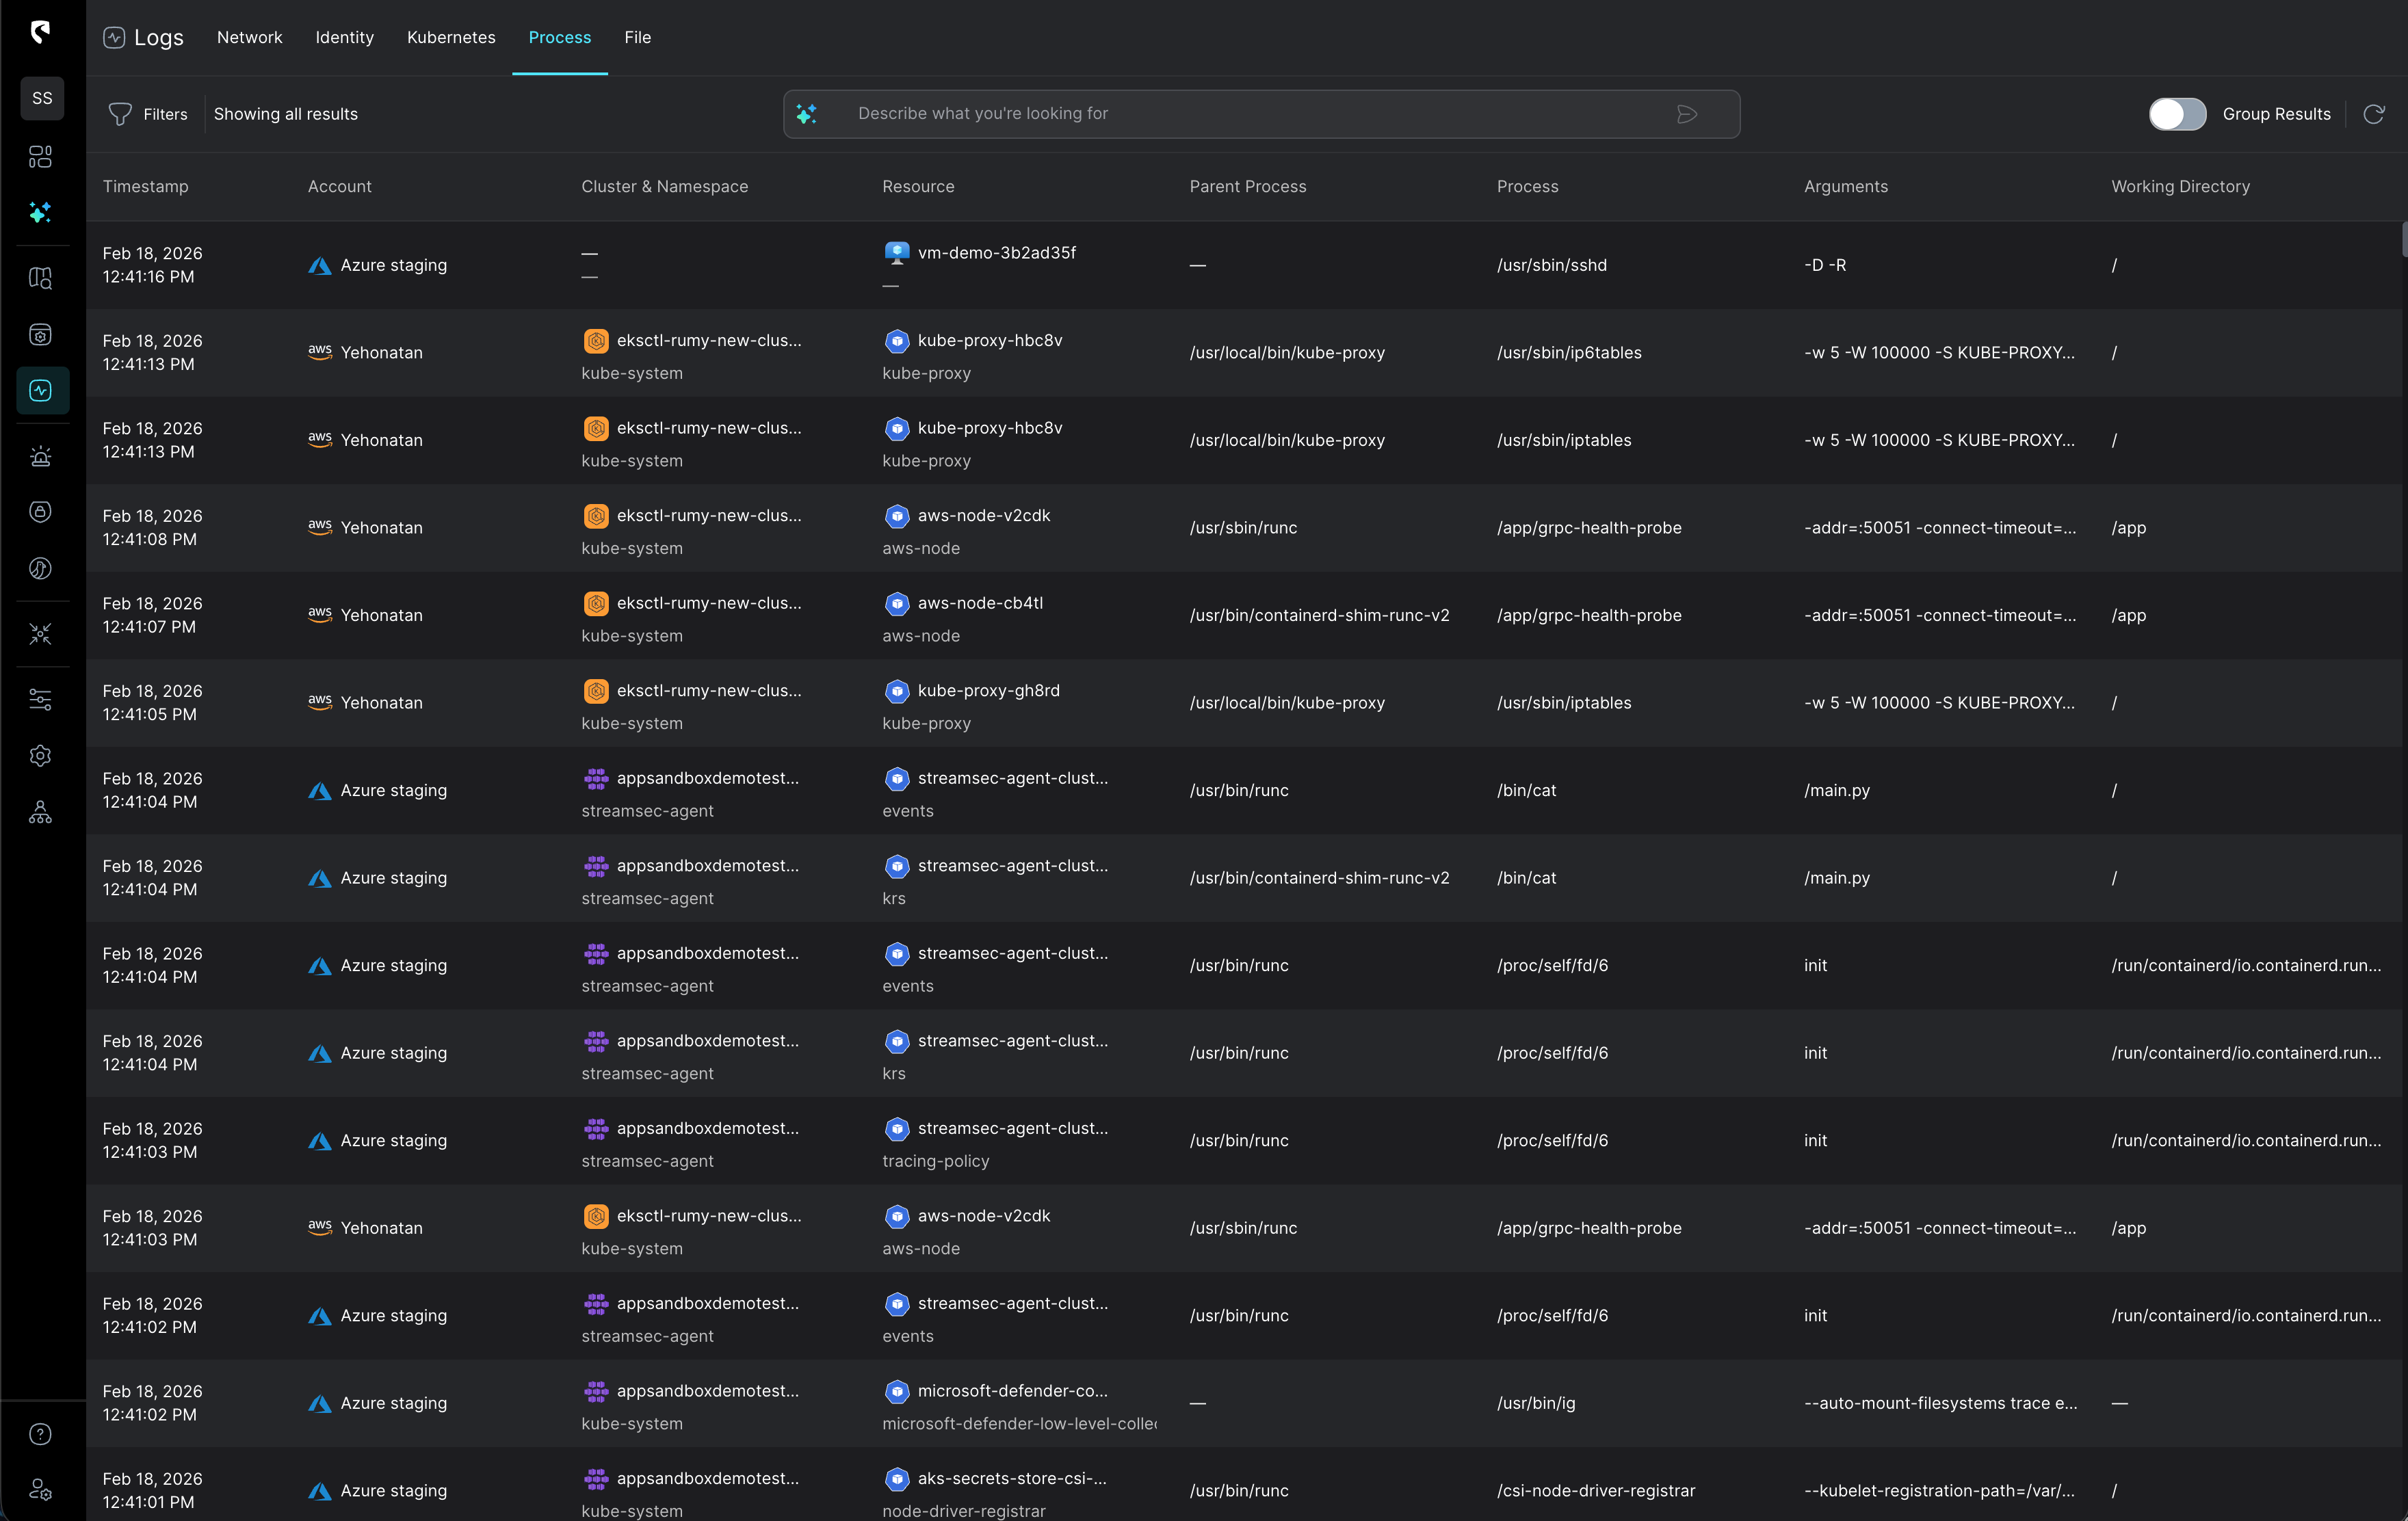Click the refresh icon near Group Results
The height and width of the screenshot is (1521, 2408).
click(2375, 114)
